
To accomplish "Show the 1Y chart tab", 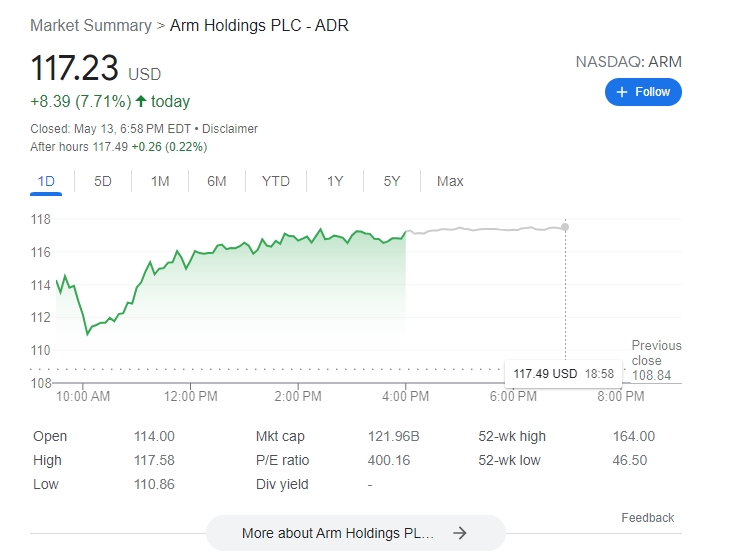I will [x=335, y=181].
